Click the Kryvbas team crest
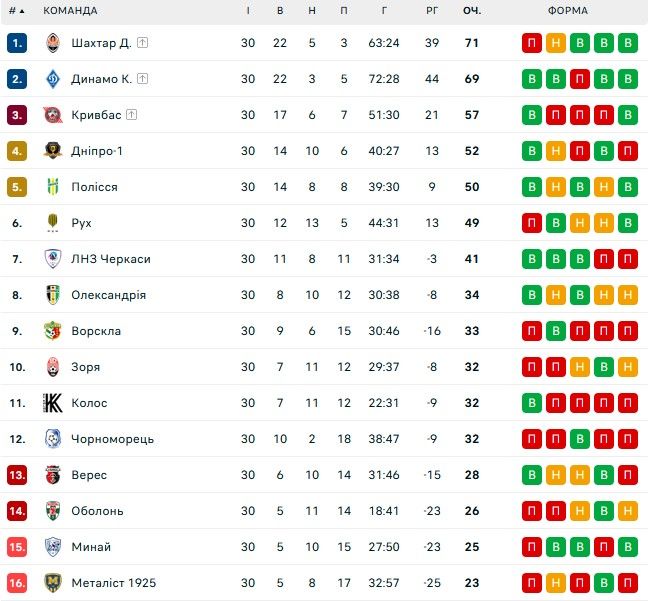Screen dimensions: 656x601 (53, 115)
